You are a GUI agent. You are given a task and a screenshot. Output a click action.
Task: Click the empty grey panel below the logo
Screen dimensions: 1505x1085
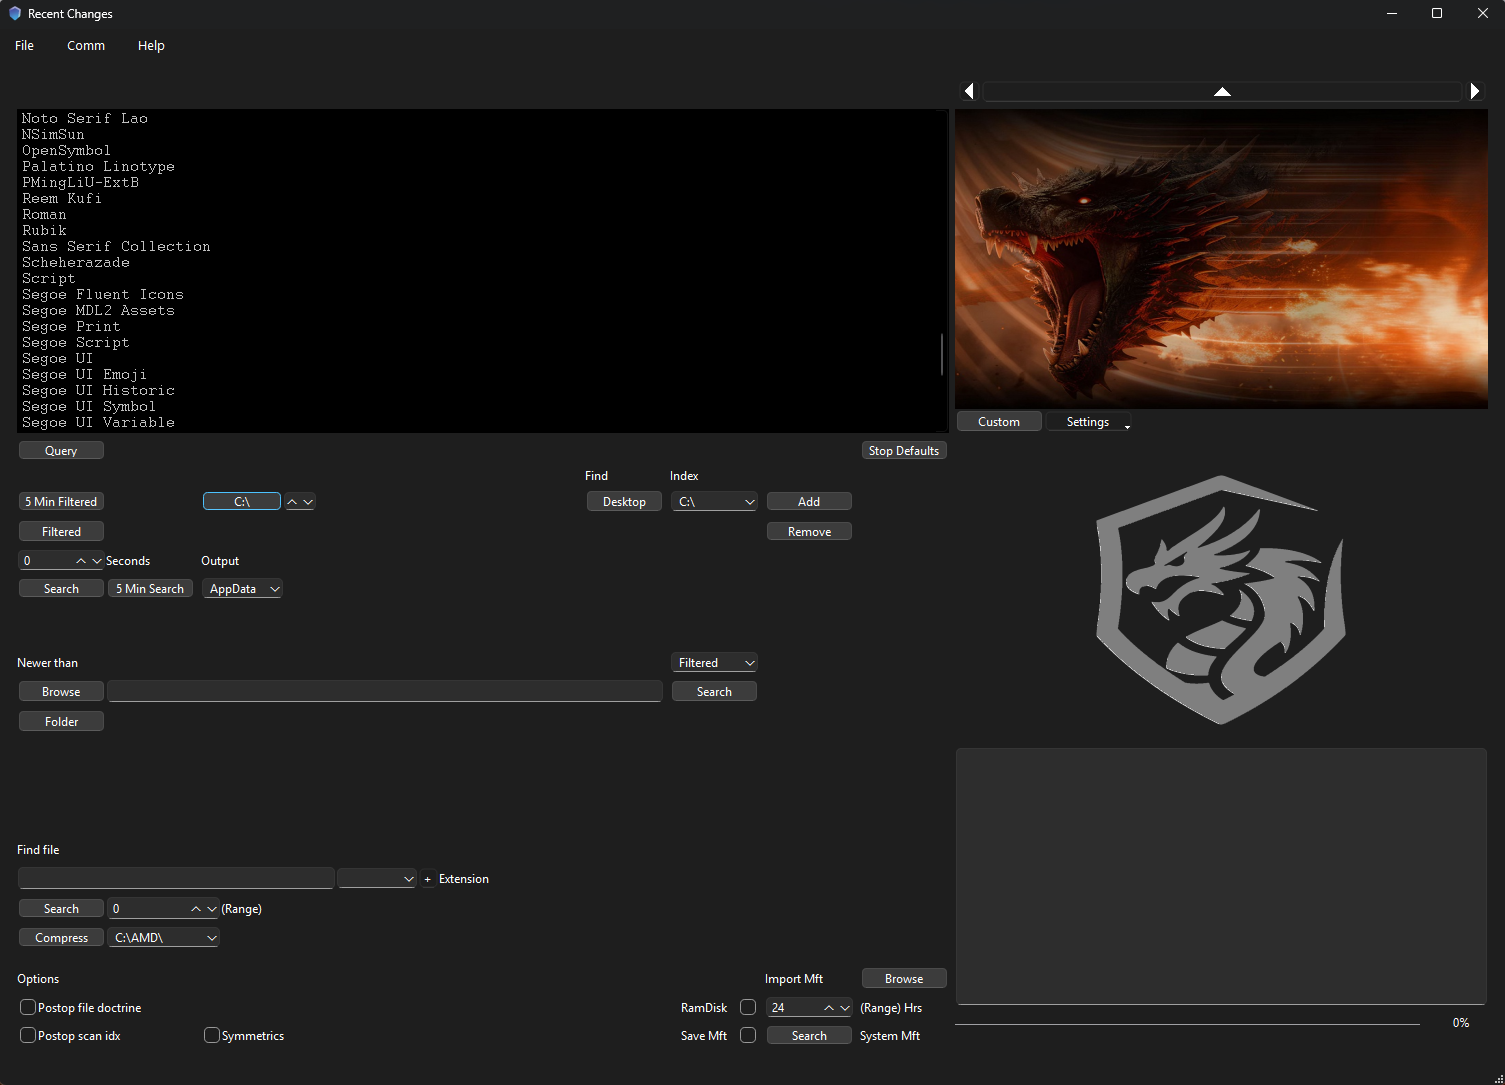click(1221, 876)
